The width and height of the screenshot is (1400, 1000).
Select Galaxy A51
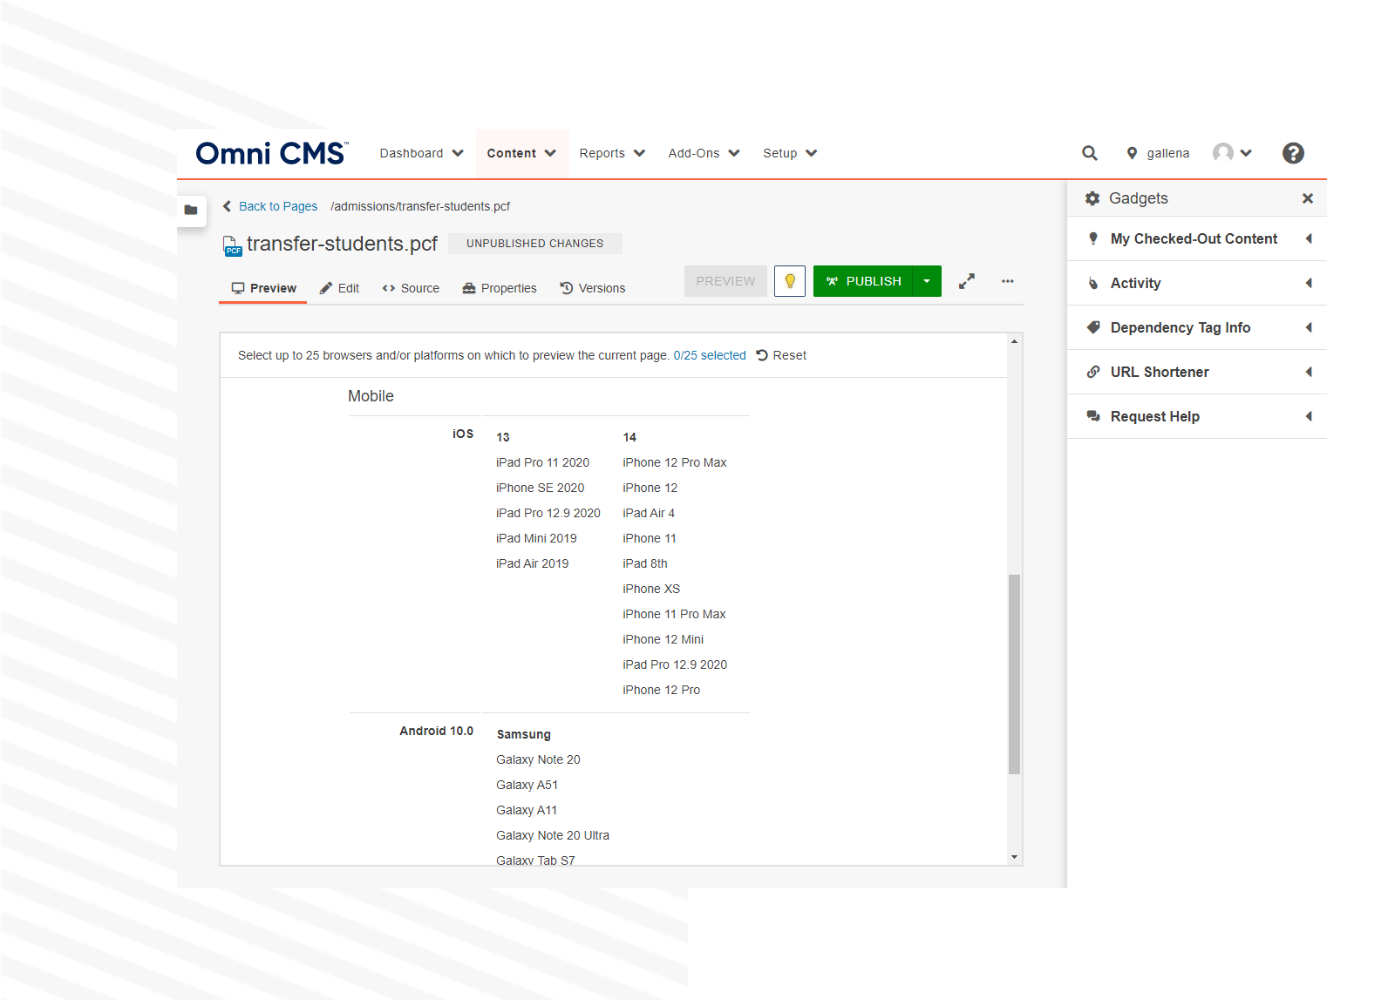[x=527, y=785]
